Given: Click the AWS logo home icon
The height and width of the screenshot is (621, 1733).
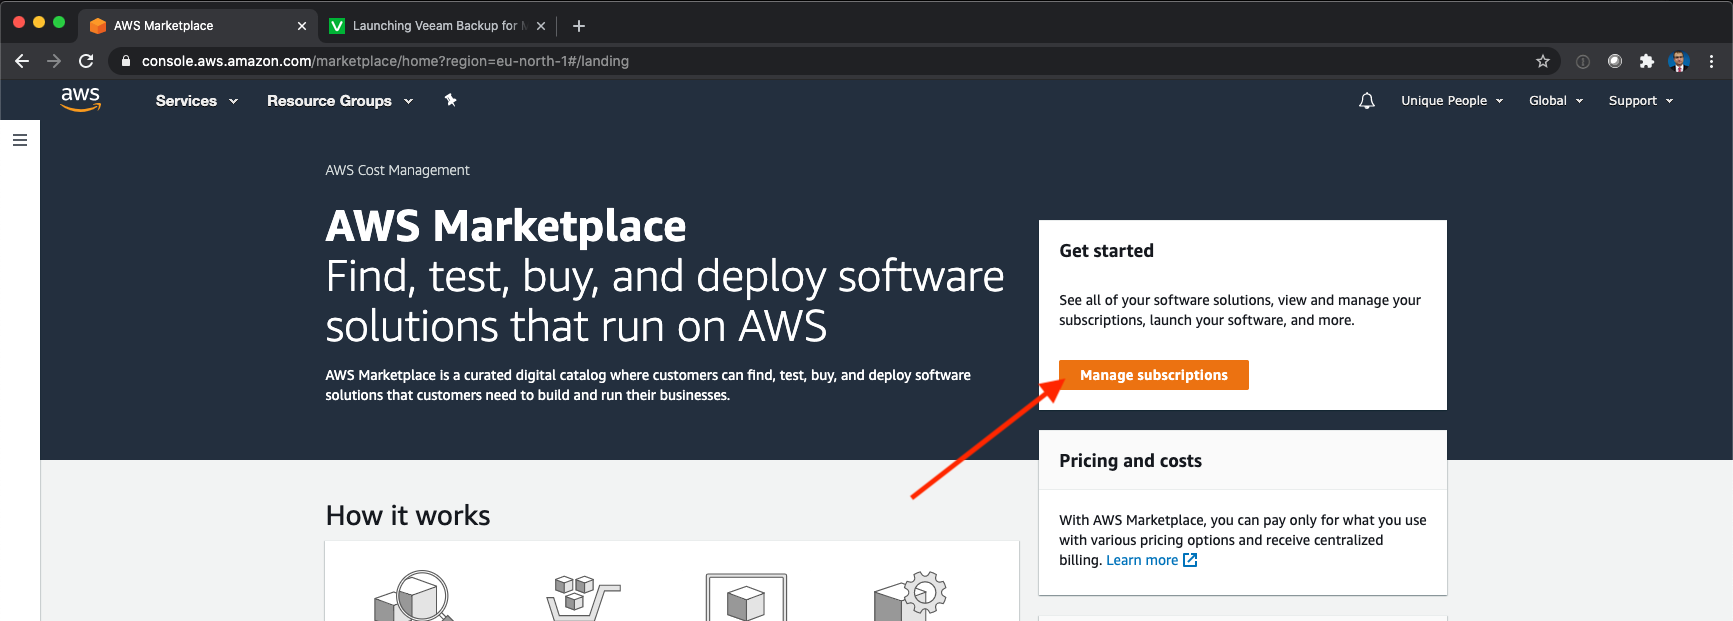Looking at the screenshot, I should click(x=81, y=99).
